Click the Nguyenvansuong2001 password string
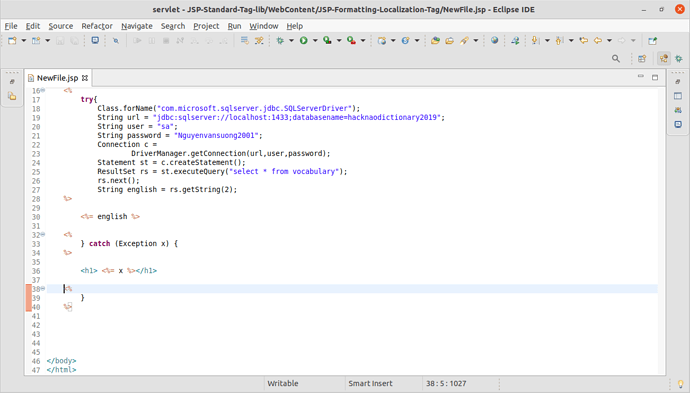This screenshot has height=393, width=690. click(217, 135)
